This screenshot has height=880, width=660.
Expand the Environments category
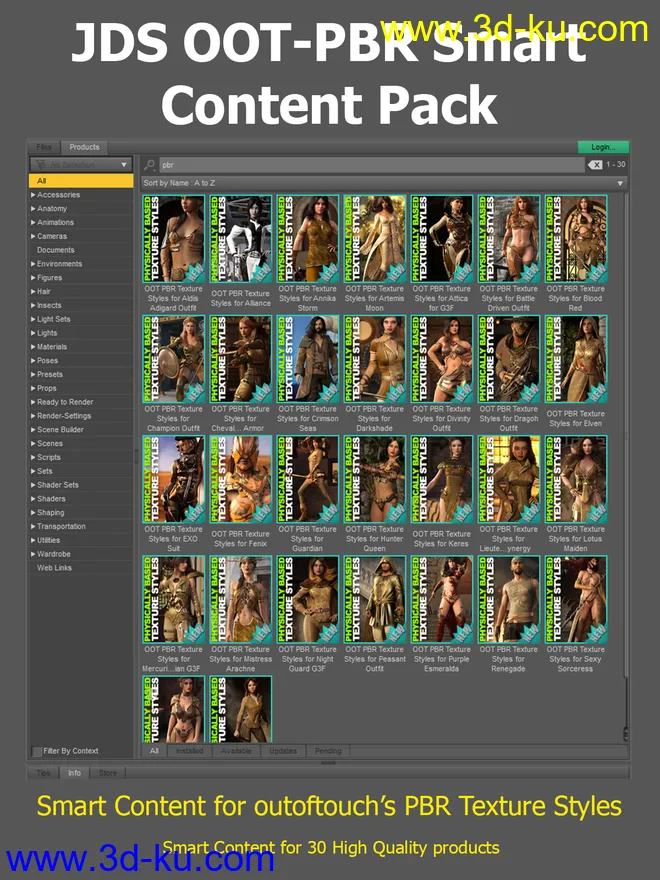tap(33, 264)
